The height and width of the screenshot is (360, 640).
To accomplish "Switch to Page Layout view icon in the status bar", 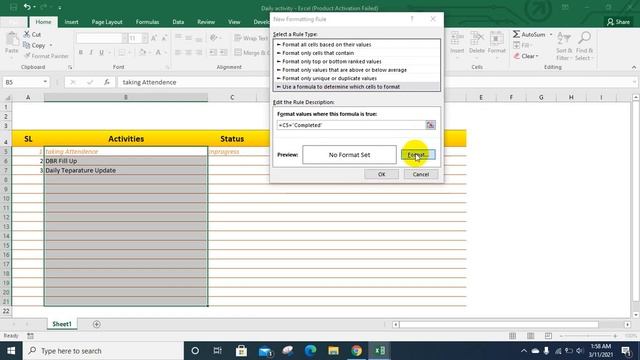I will (x=531, y=336).
